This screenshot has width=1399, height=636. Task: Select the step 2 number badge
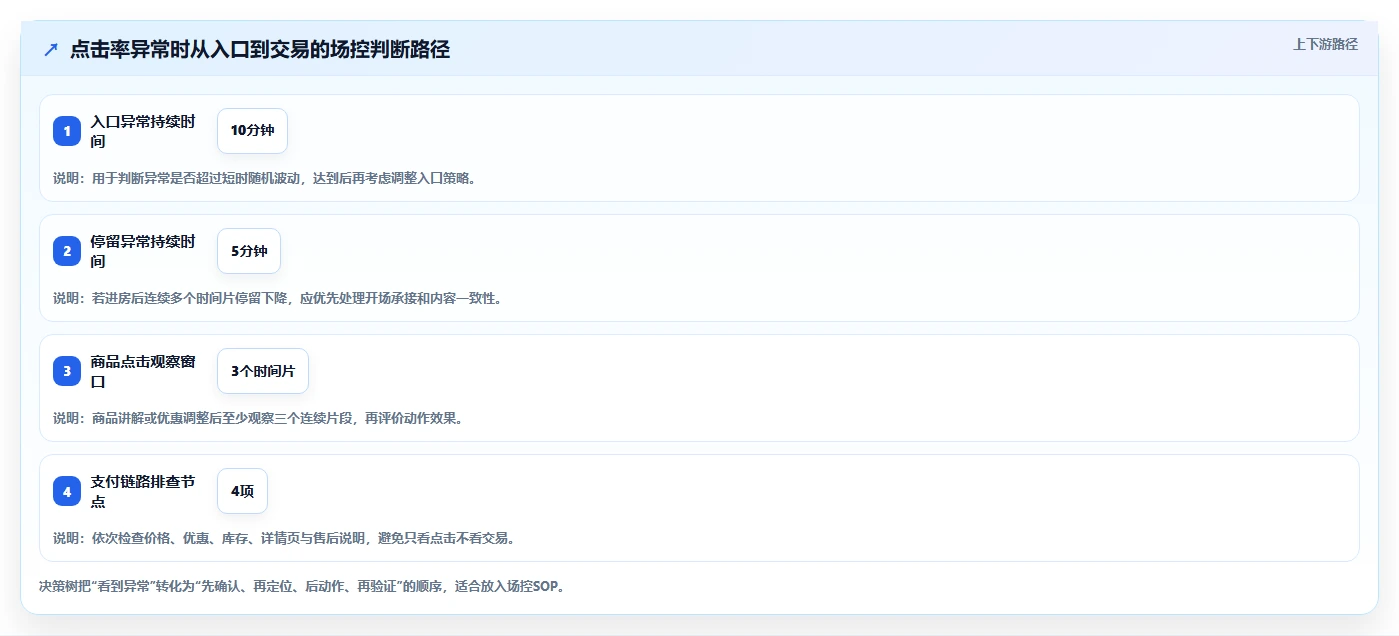(x=67, y=251)
